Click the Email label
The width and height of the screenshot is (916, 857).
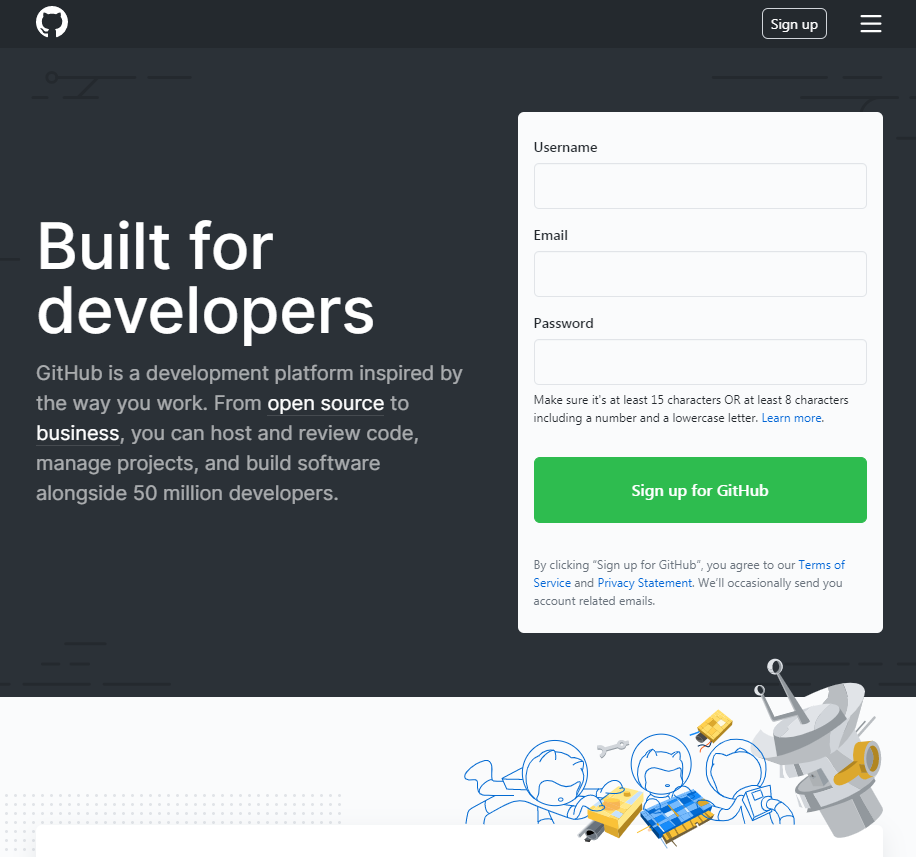click(550, 235)
